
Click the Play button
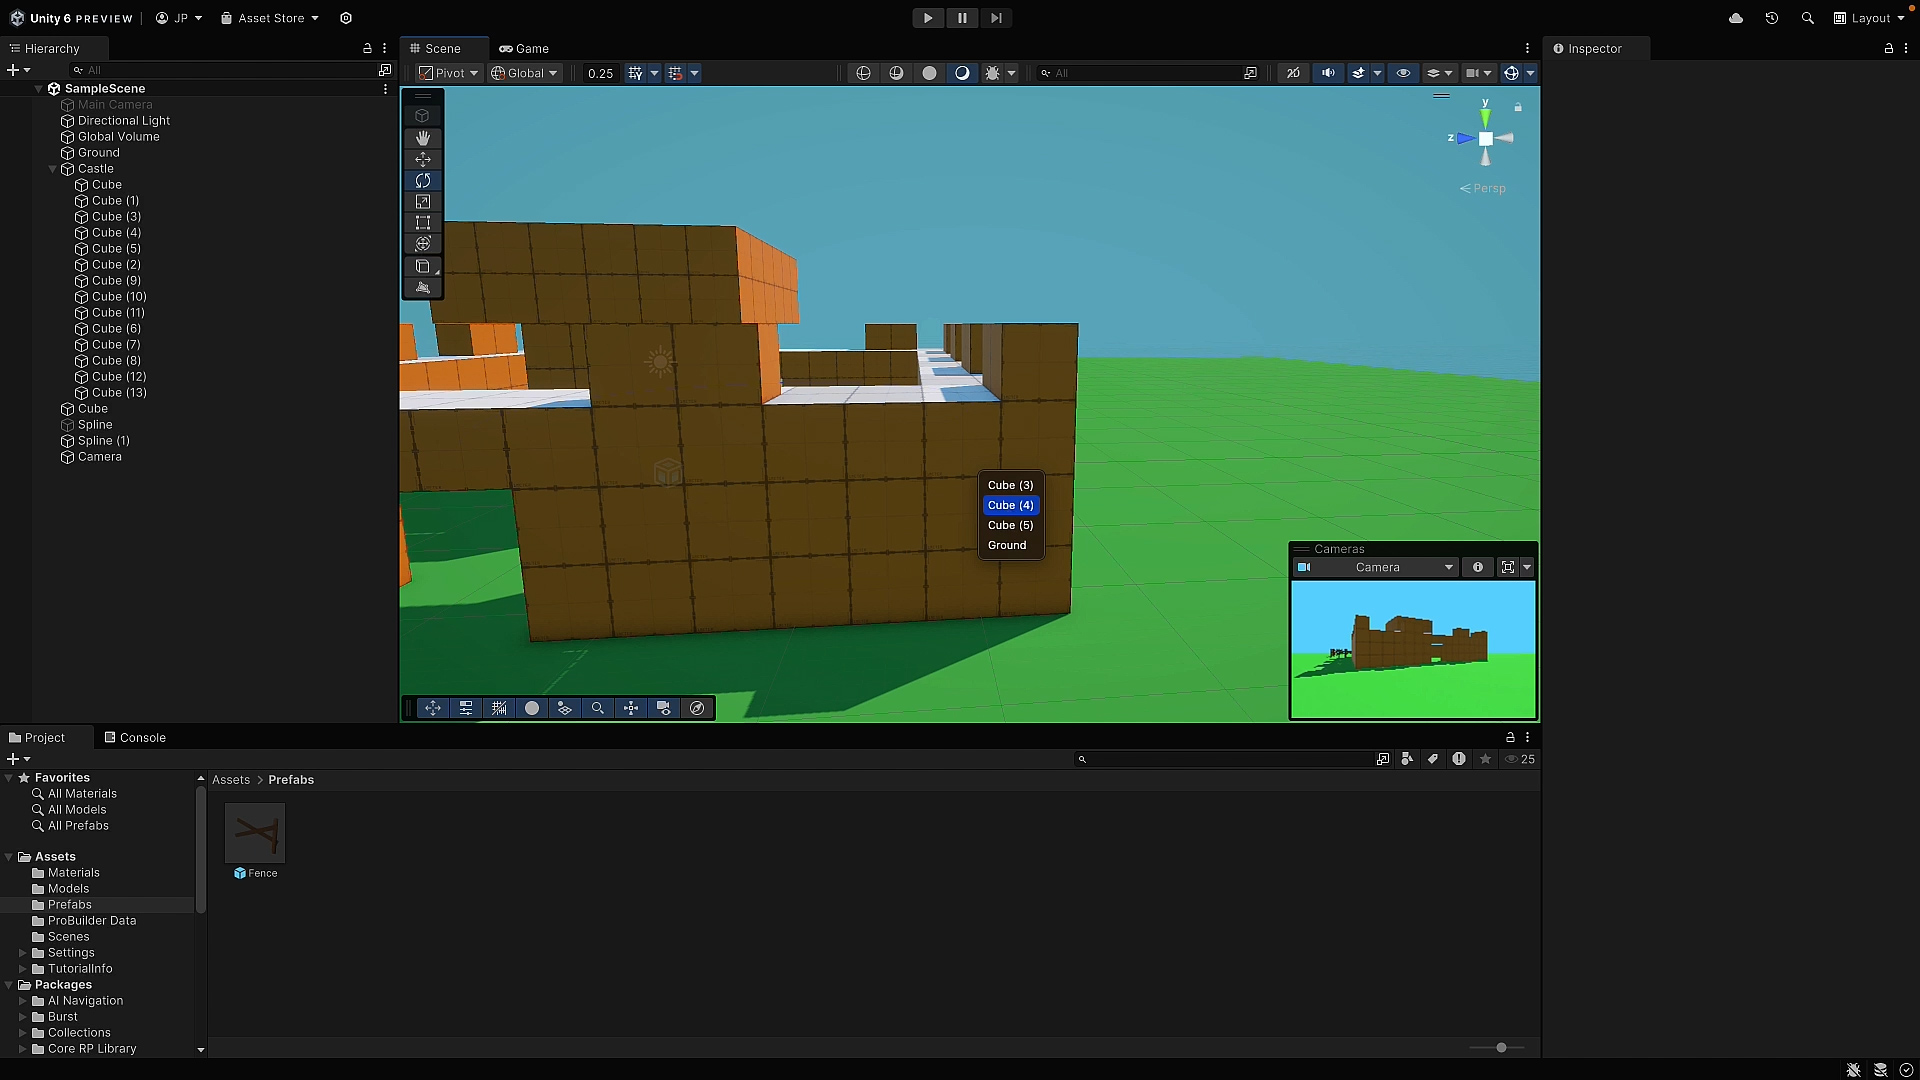pos(927,18)
